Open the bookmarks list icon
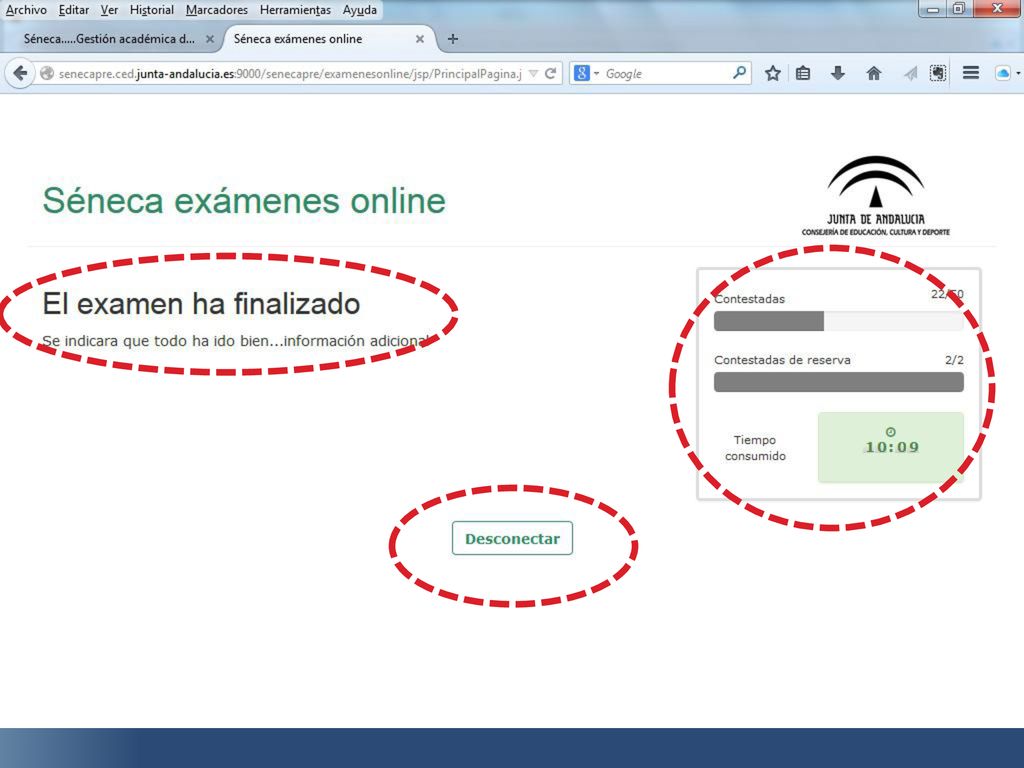This screenshot has height=768, width=1024. [x=803, y=73]
